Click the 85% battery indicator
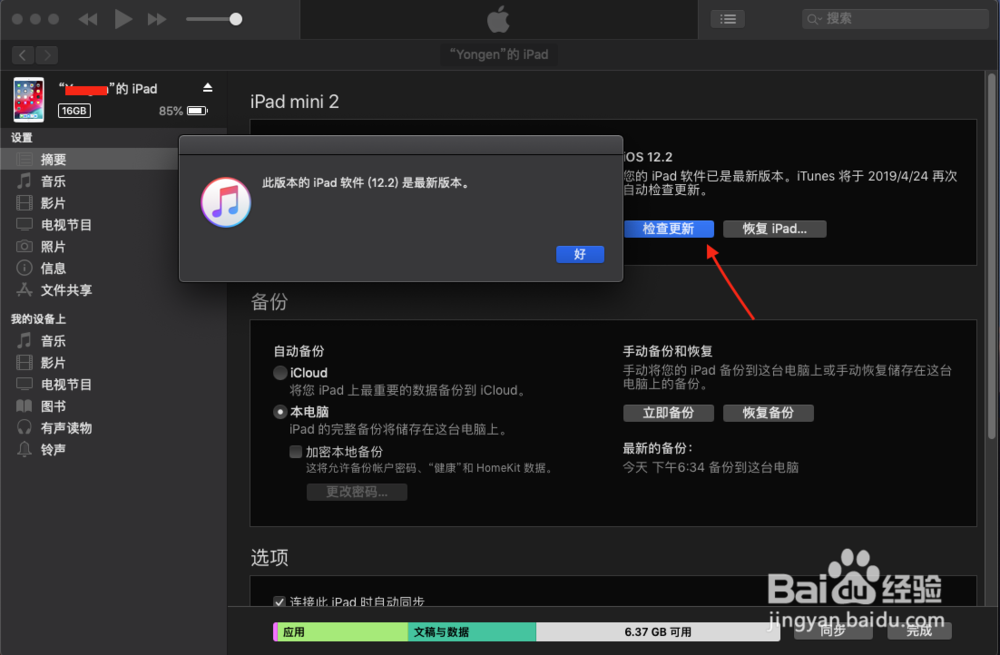 click(x=183, y=111)
